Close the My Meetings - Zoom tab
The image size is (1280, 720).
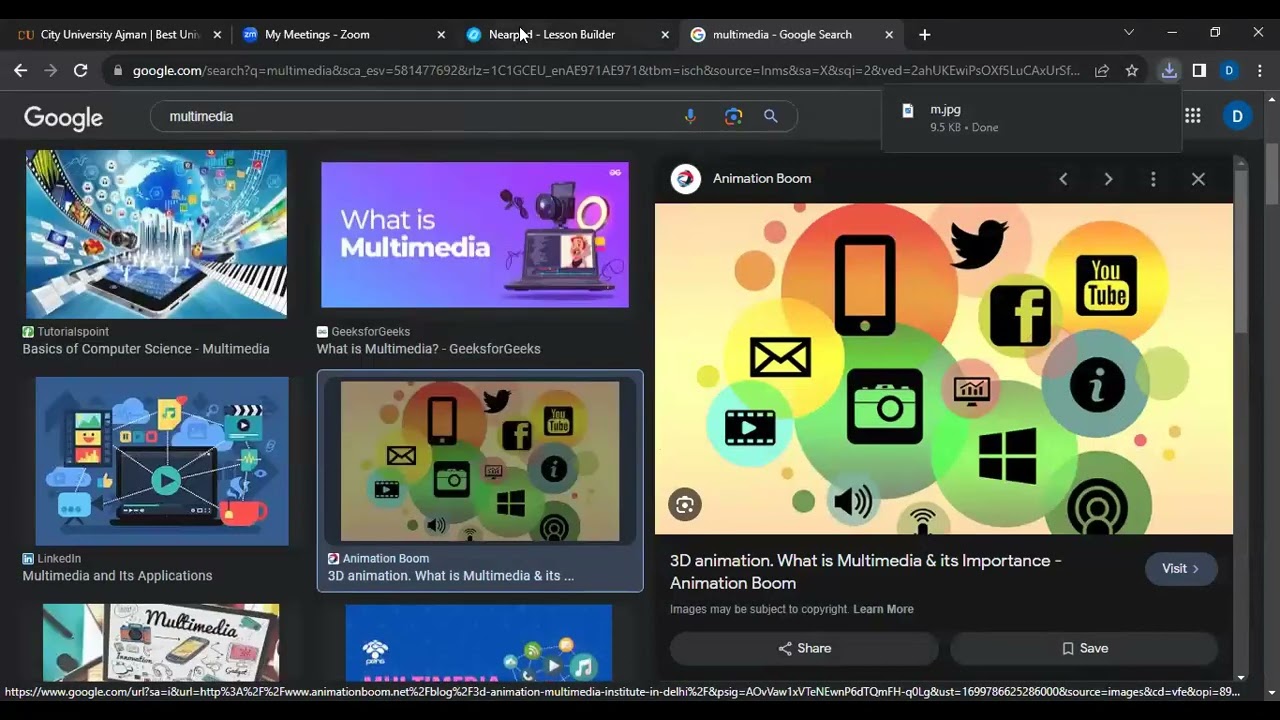441,34
